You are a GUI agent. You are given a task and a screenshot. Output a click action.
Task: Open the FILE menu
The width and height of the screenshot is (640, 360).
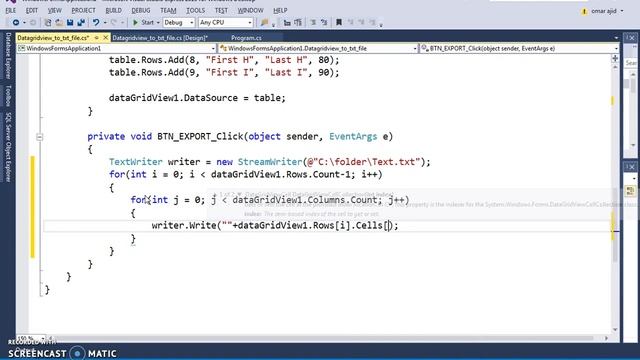tap(11, 10)
